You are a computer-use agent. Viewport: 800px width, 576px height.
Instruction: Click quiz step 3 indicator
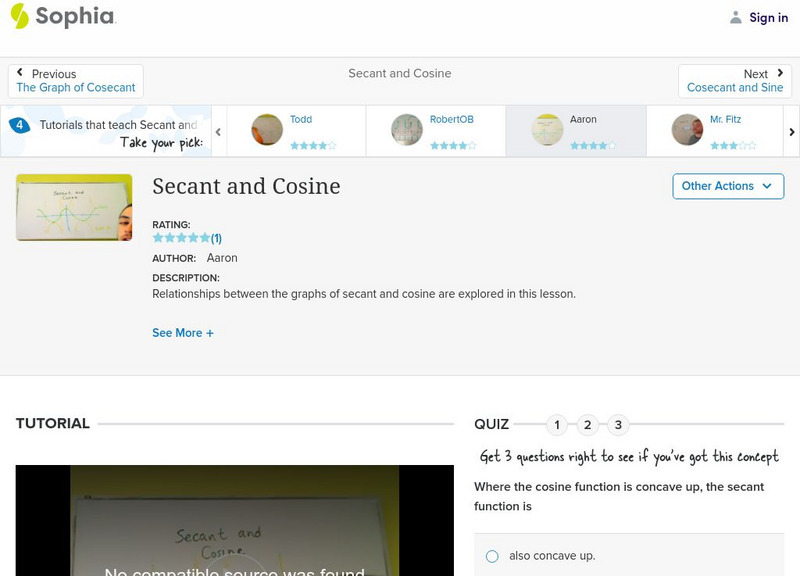coord(619,425)
